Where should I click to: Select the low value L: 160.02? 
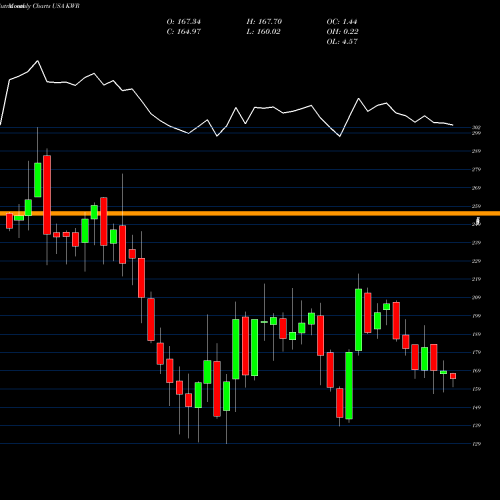click(264, 32)
